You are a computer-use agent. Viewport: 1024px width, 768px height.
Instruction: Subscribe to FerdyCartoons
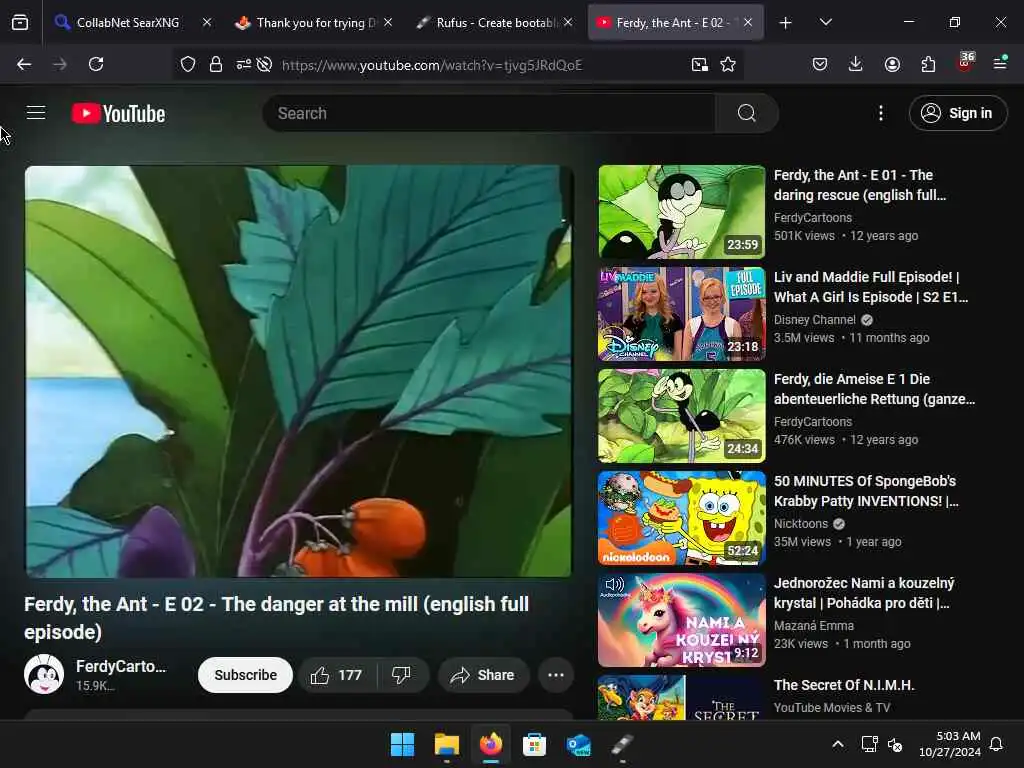click(x=246, y=675)
